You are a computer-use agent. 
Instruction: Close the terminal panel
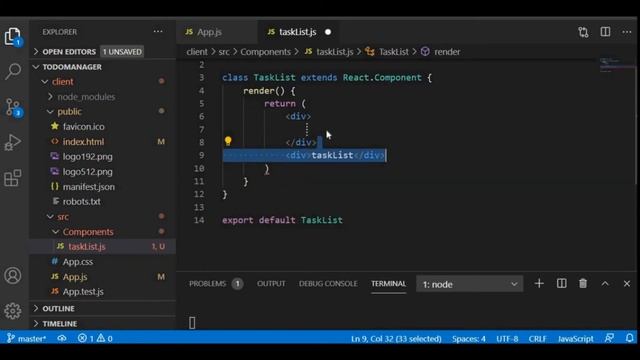tap(627, 284)
